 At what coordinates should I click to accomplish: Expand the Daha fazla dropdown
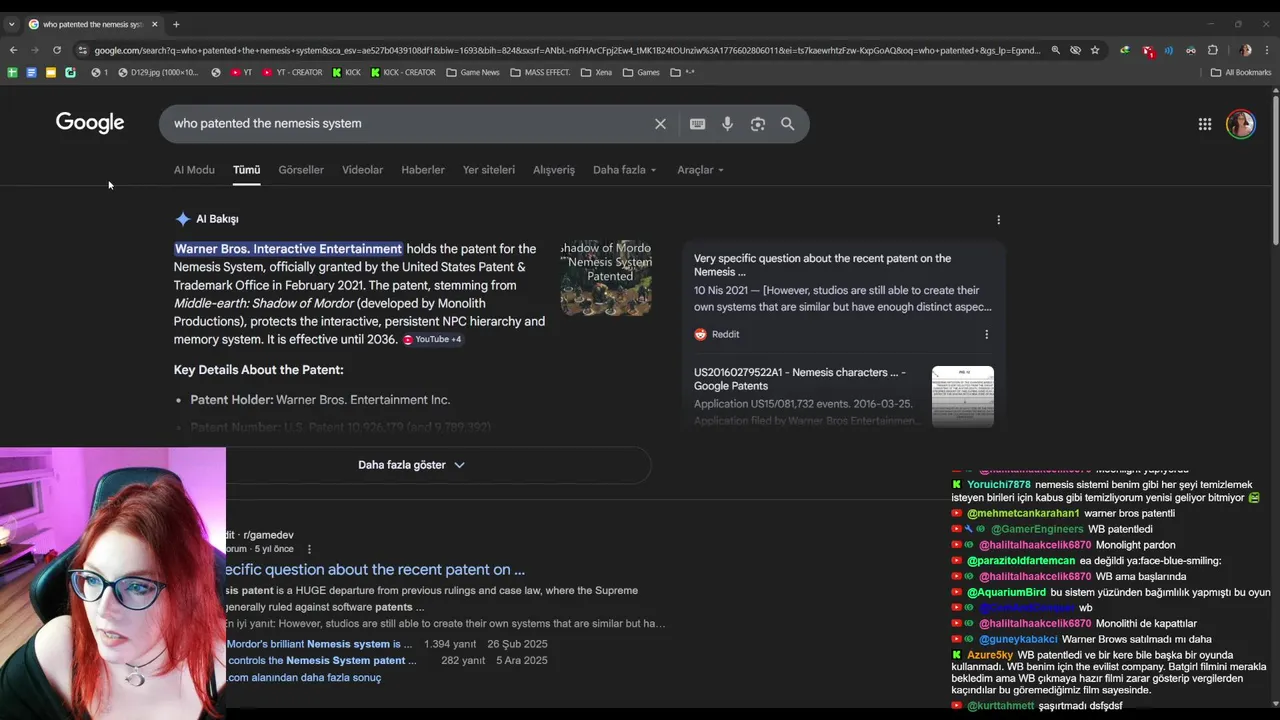(625, 170)
